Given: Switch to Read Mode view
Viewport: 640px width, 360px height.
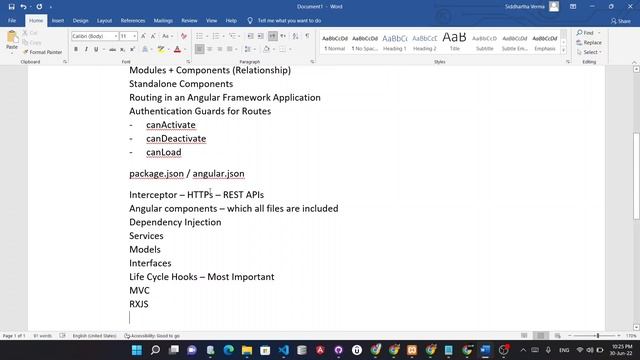Looking at the screenshot, I should [x=524, y=336].
